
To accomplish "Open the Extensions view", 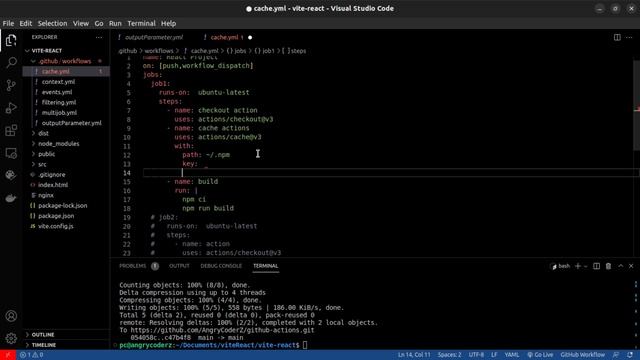I will tap(11, 130).
